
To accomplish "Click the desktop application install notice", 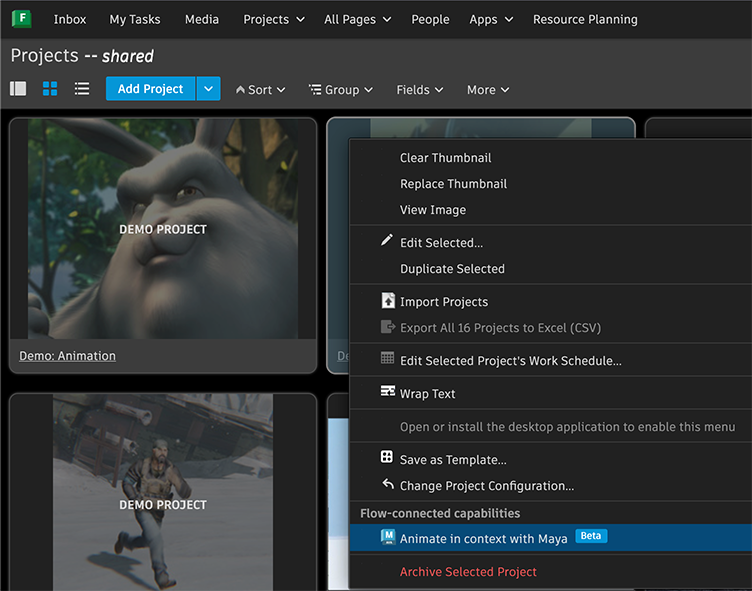I will [x=567, y=427].
